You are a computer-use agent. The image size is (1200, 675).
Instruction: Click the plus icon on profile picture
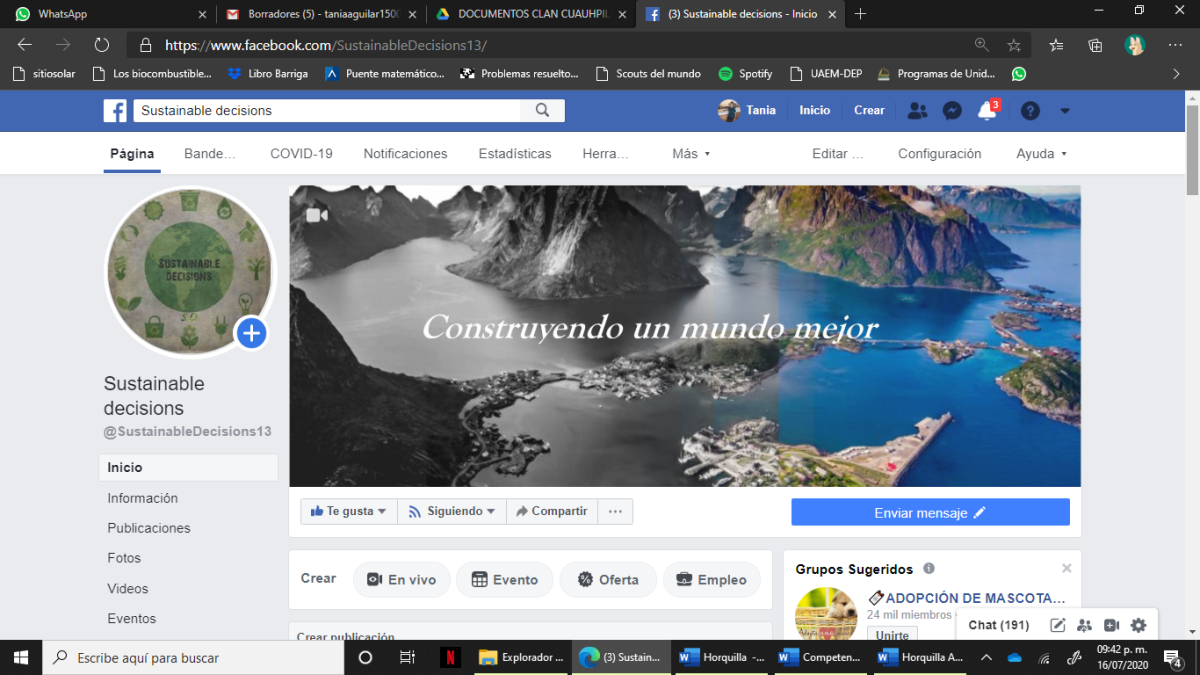click(251, 333)
